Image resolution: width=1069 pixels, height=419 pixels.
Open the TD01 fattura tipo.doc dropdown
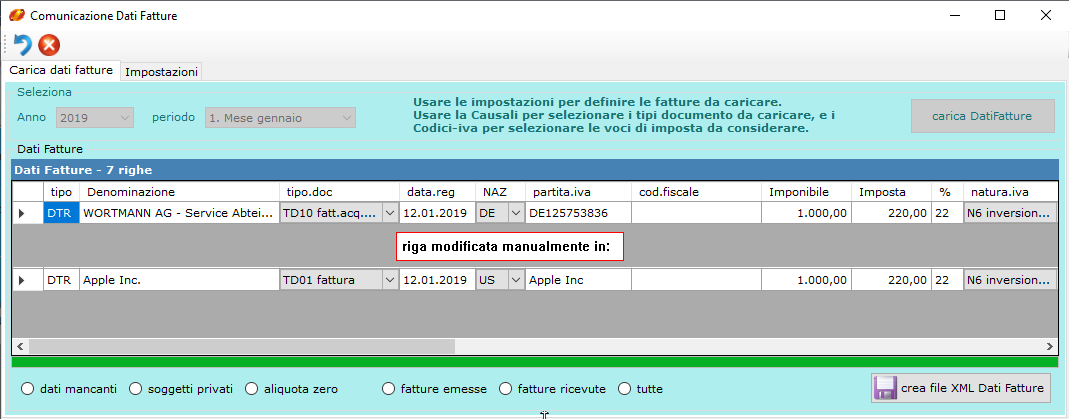389,281
